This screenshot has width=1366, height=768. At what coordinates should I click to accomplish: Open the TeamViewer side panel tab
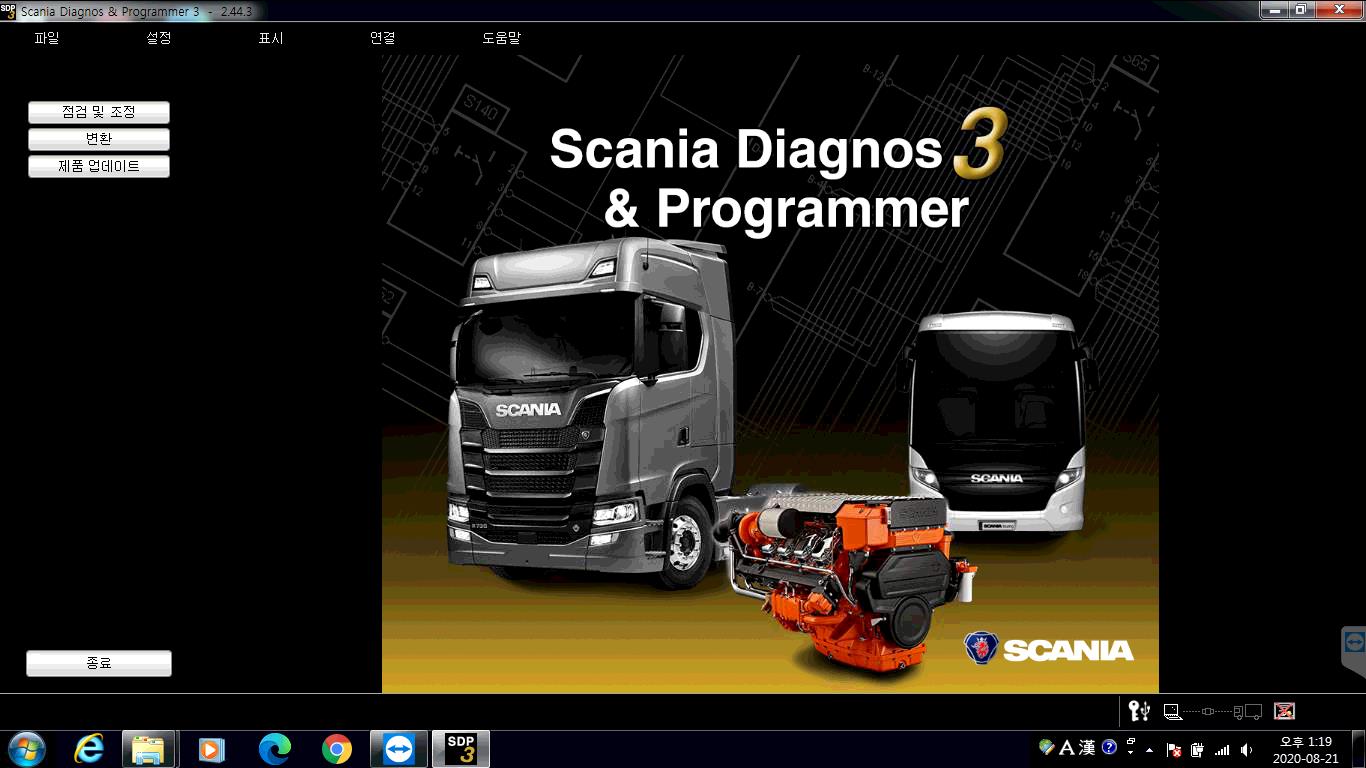click(1354, 651)
